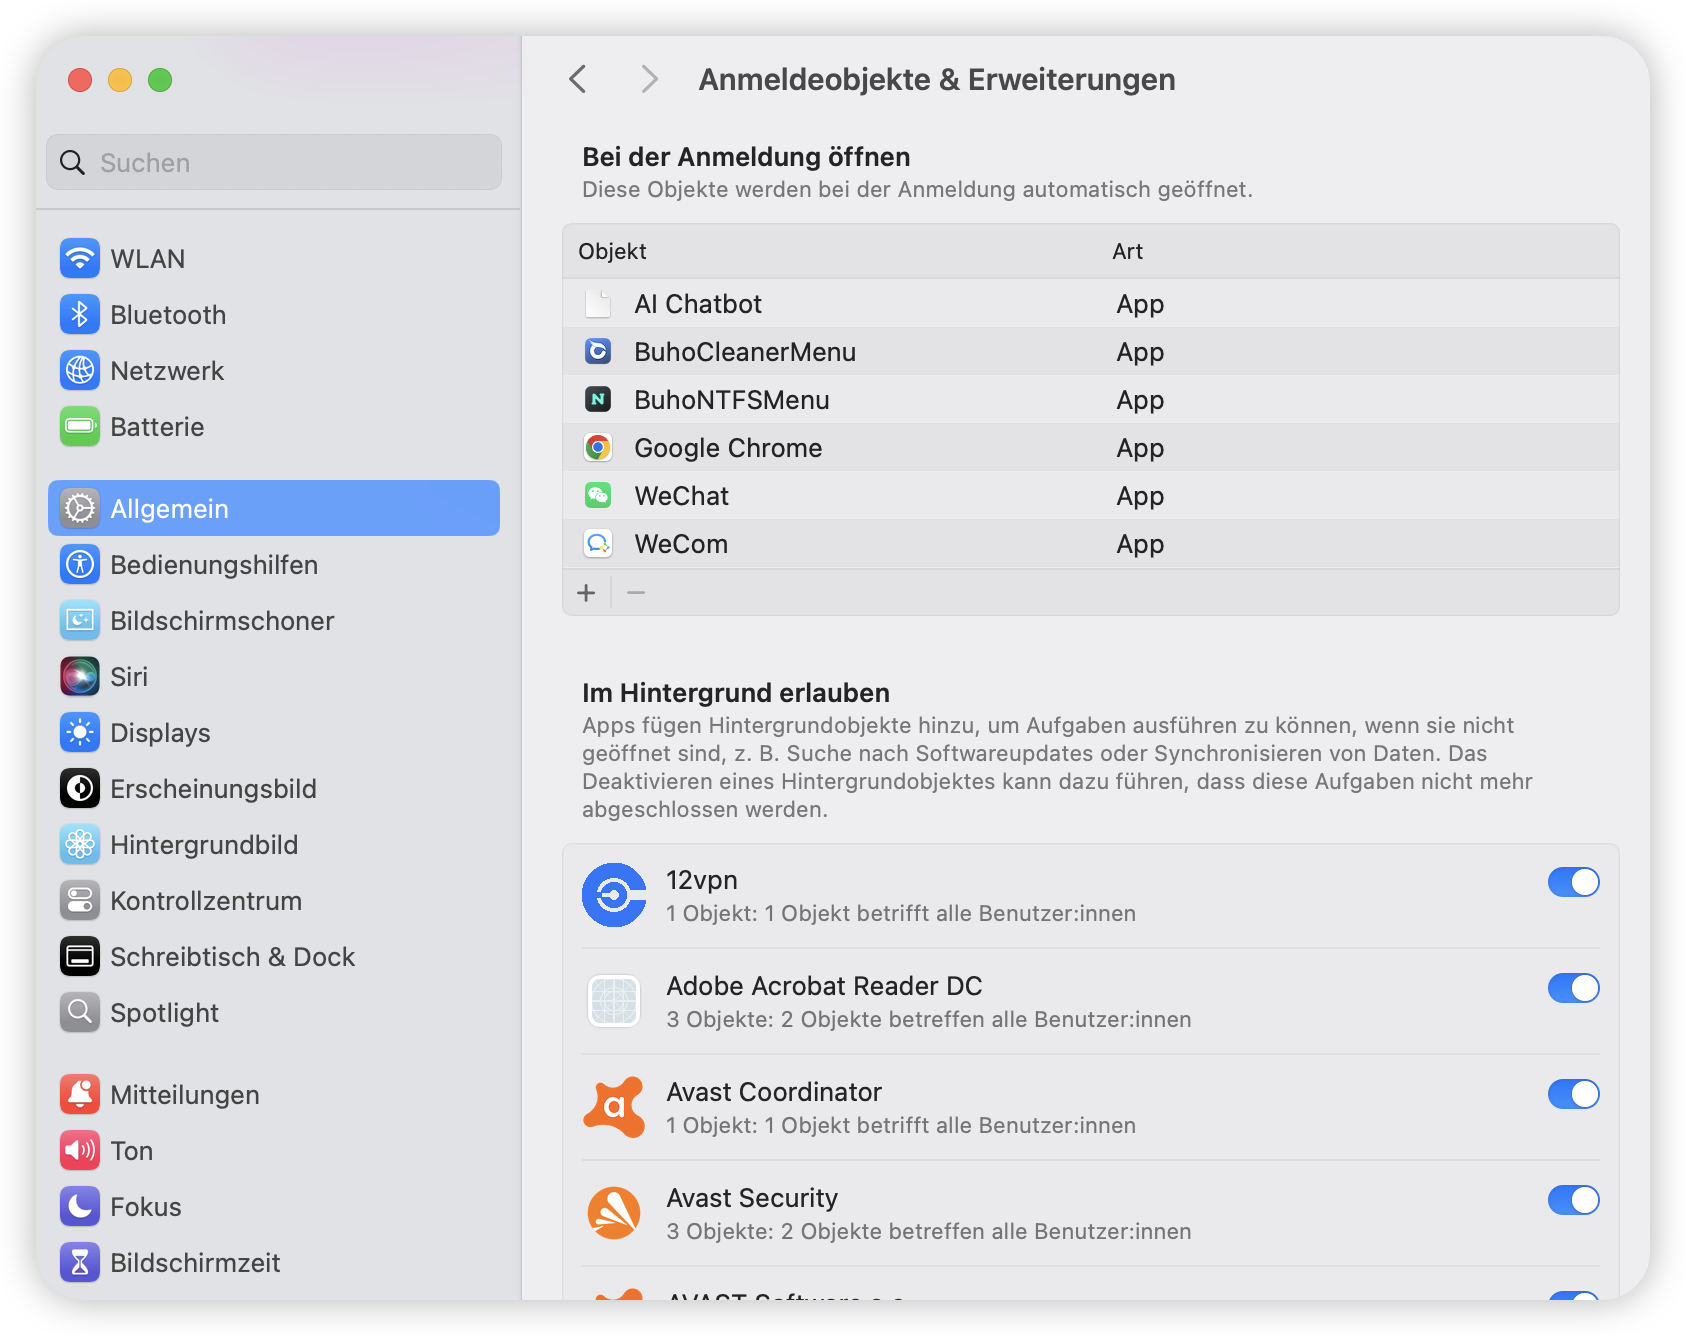Click the Adobe Acrobat Reader DC icon
The height and width of the screenshot is (1336, 1686).
(614, 1001)
